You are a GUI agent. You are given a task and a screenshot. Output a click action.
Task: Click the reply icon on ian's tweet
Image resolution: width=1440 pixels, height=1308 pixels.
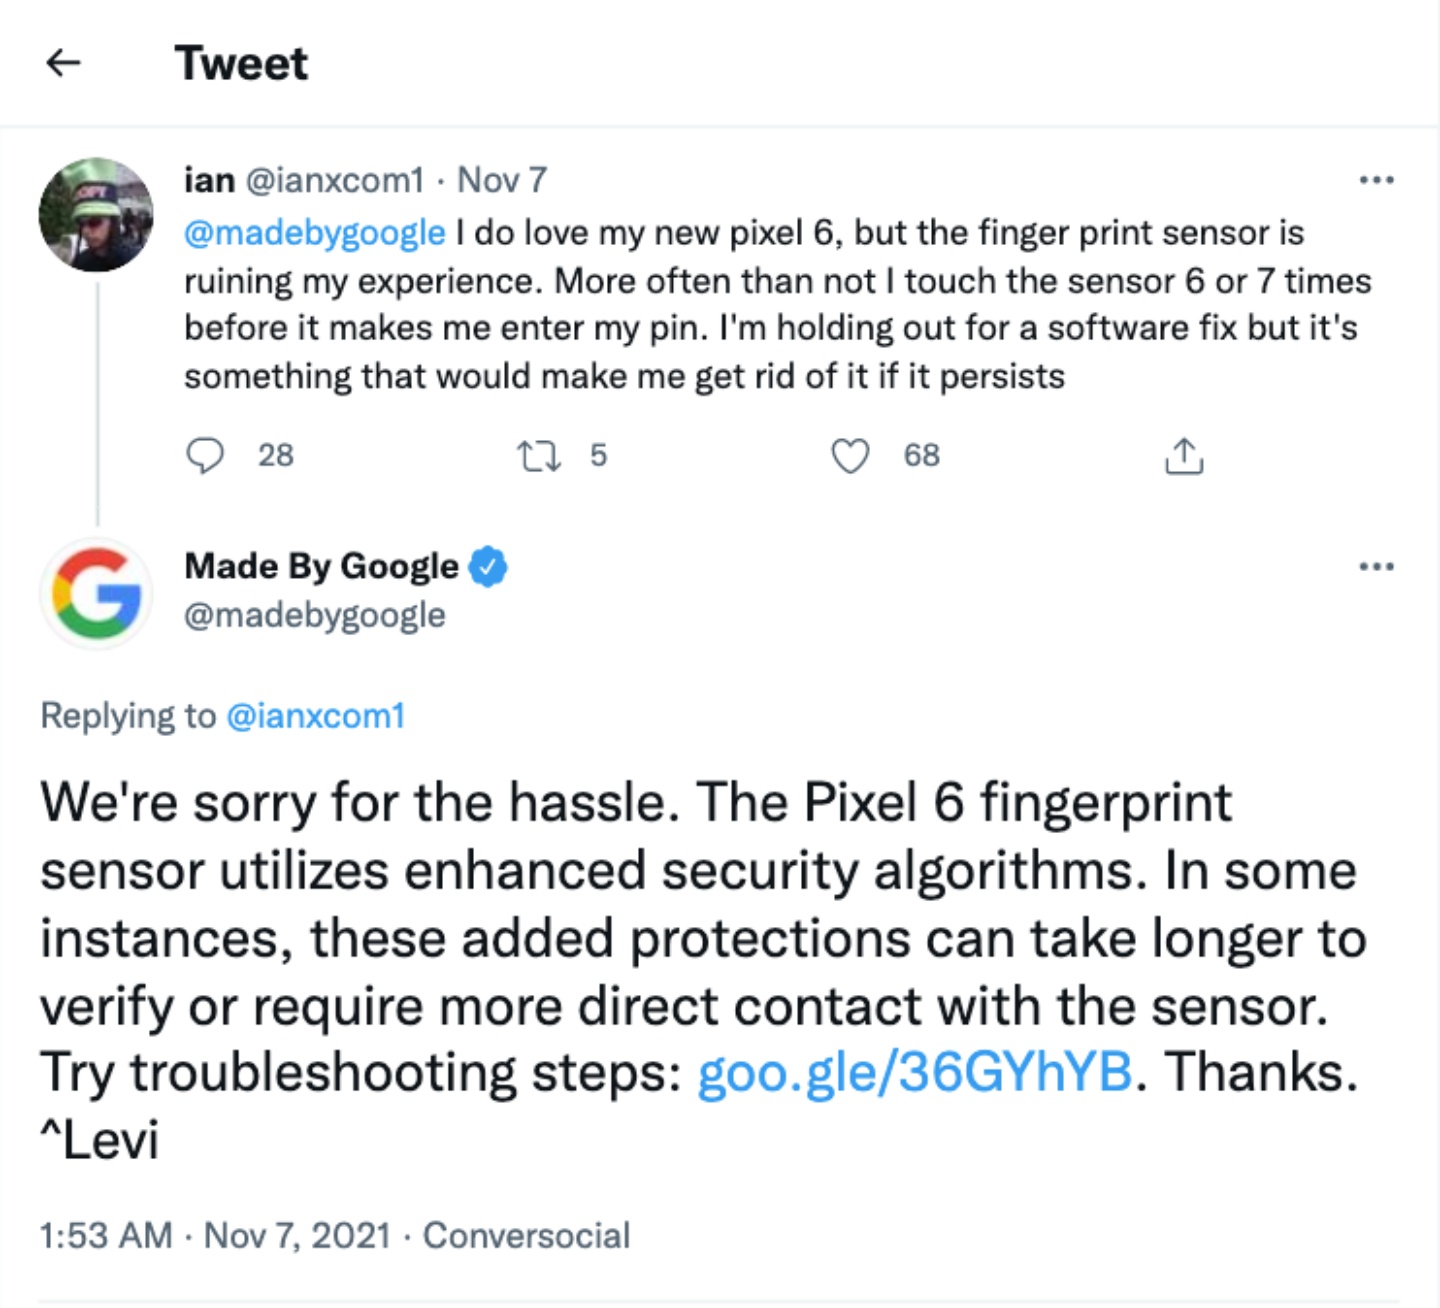(x=208, y=456)
